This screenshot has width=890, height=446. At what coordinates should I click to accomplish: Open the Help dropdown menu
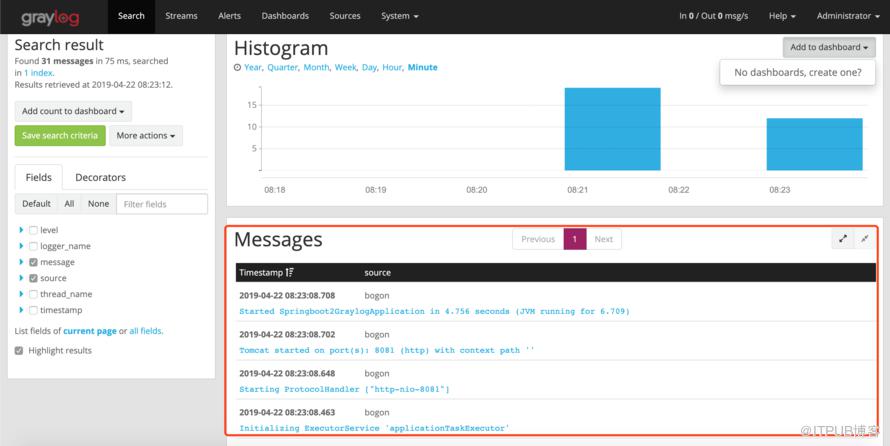coord(782,16)
